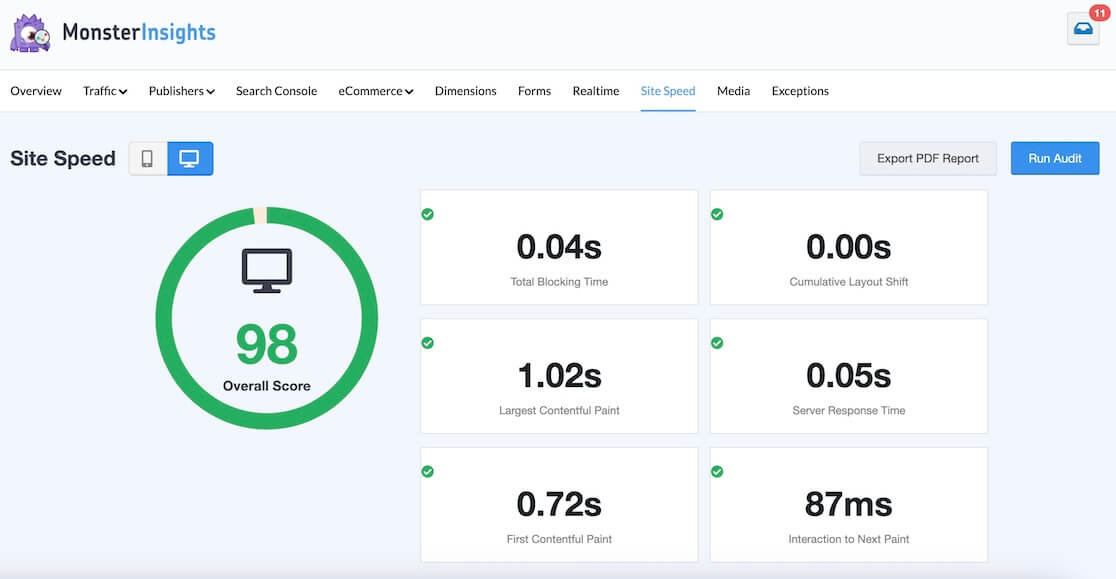Image resolution: width=1116 pixels, height=579 pixels.
Task: Click the Run Audit button
Action: click(x=1055, y=158)
